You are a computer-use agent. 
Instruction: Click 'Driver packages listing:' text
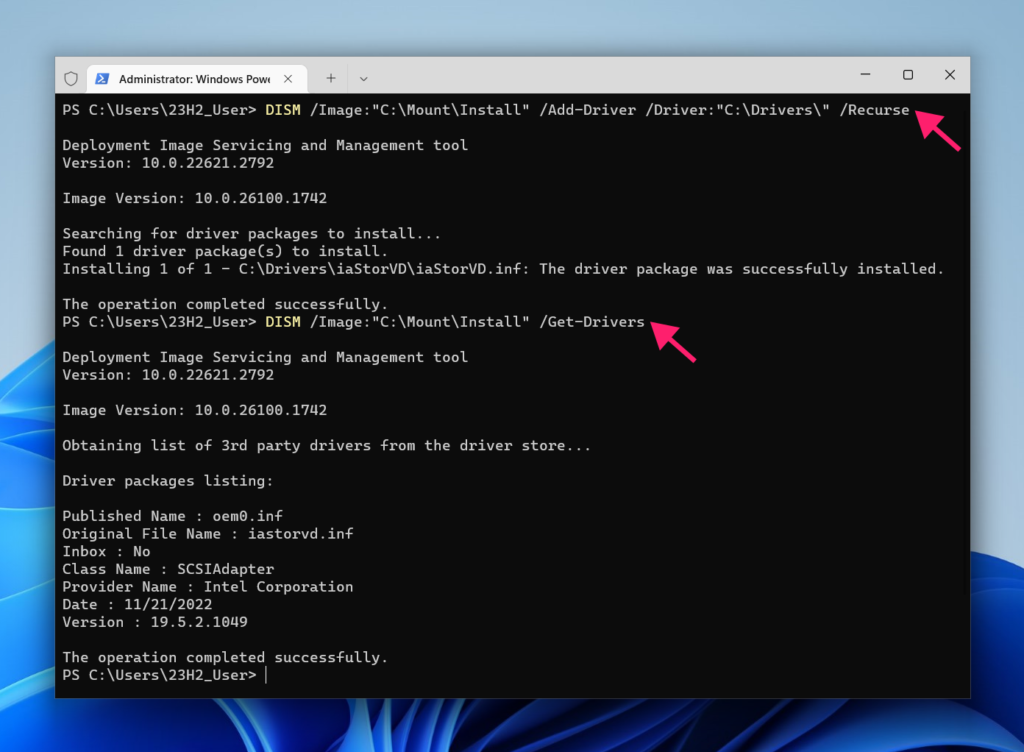168,481
